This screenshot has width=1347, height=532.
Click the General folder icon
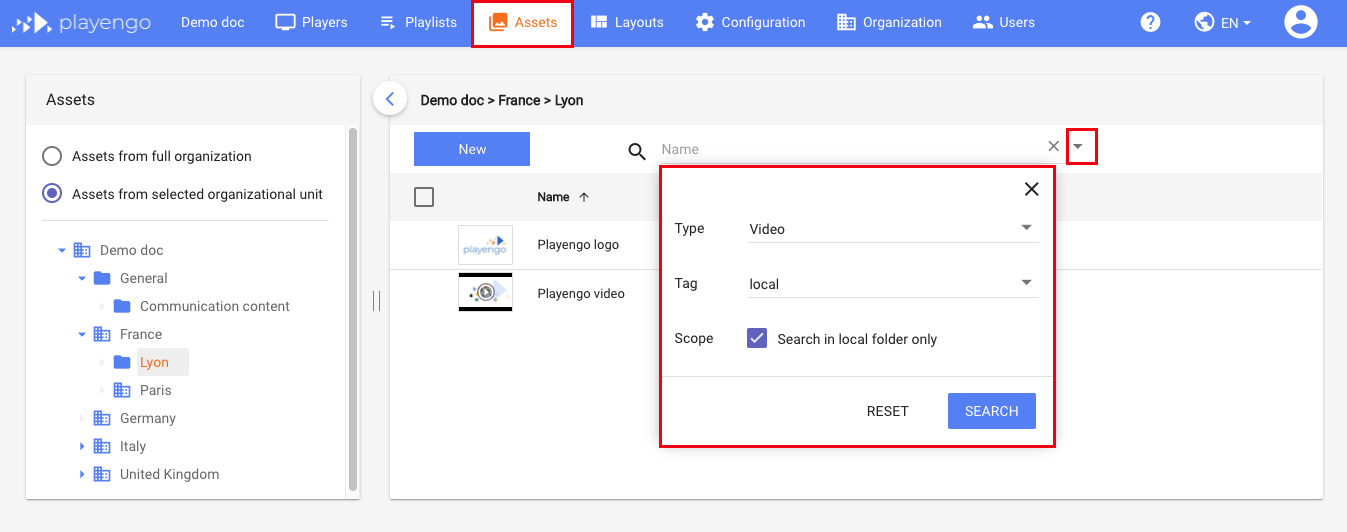click(x=102, y=278)
